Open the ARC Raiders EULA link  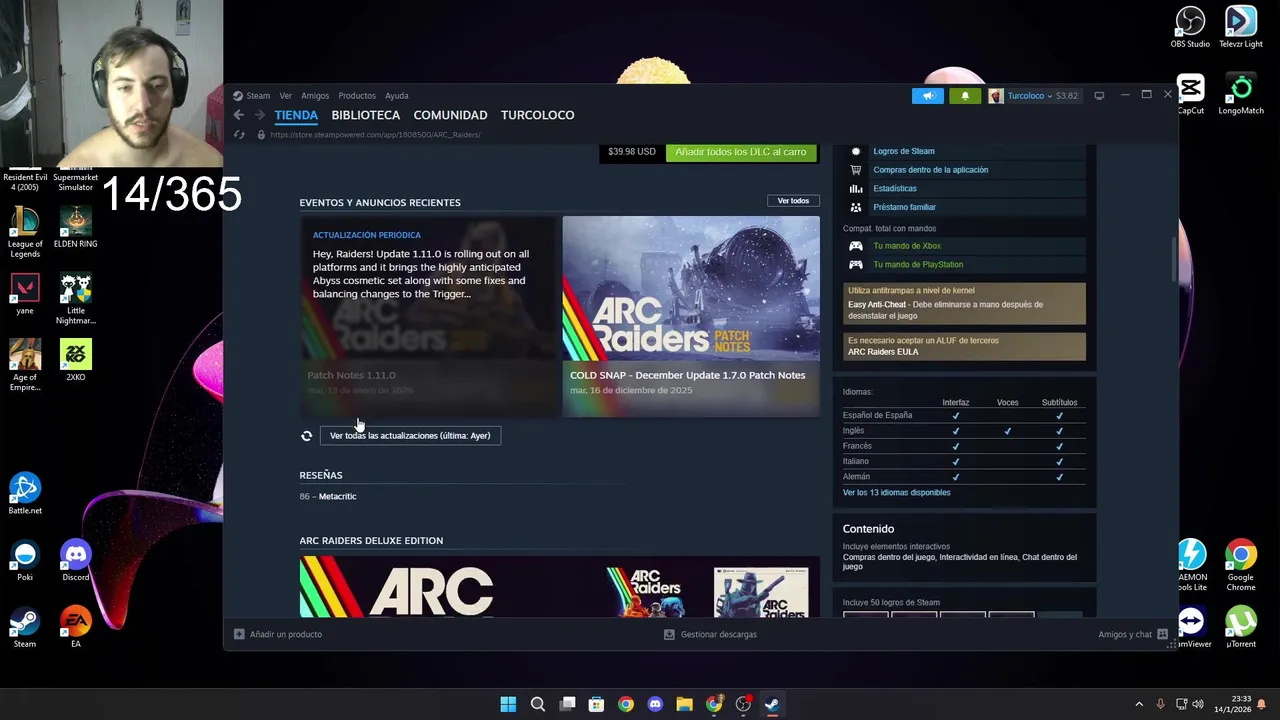(883, 352)
